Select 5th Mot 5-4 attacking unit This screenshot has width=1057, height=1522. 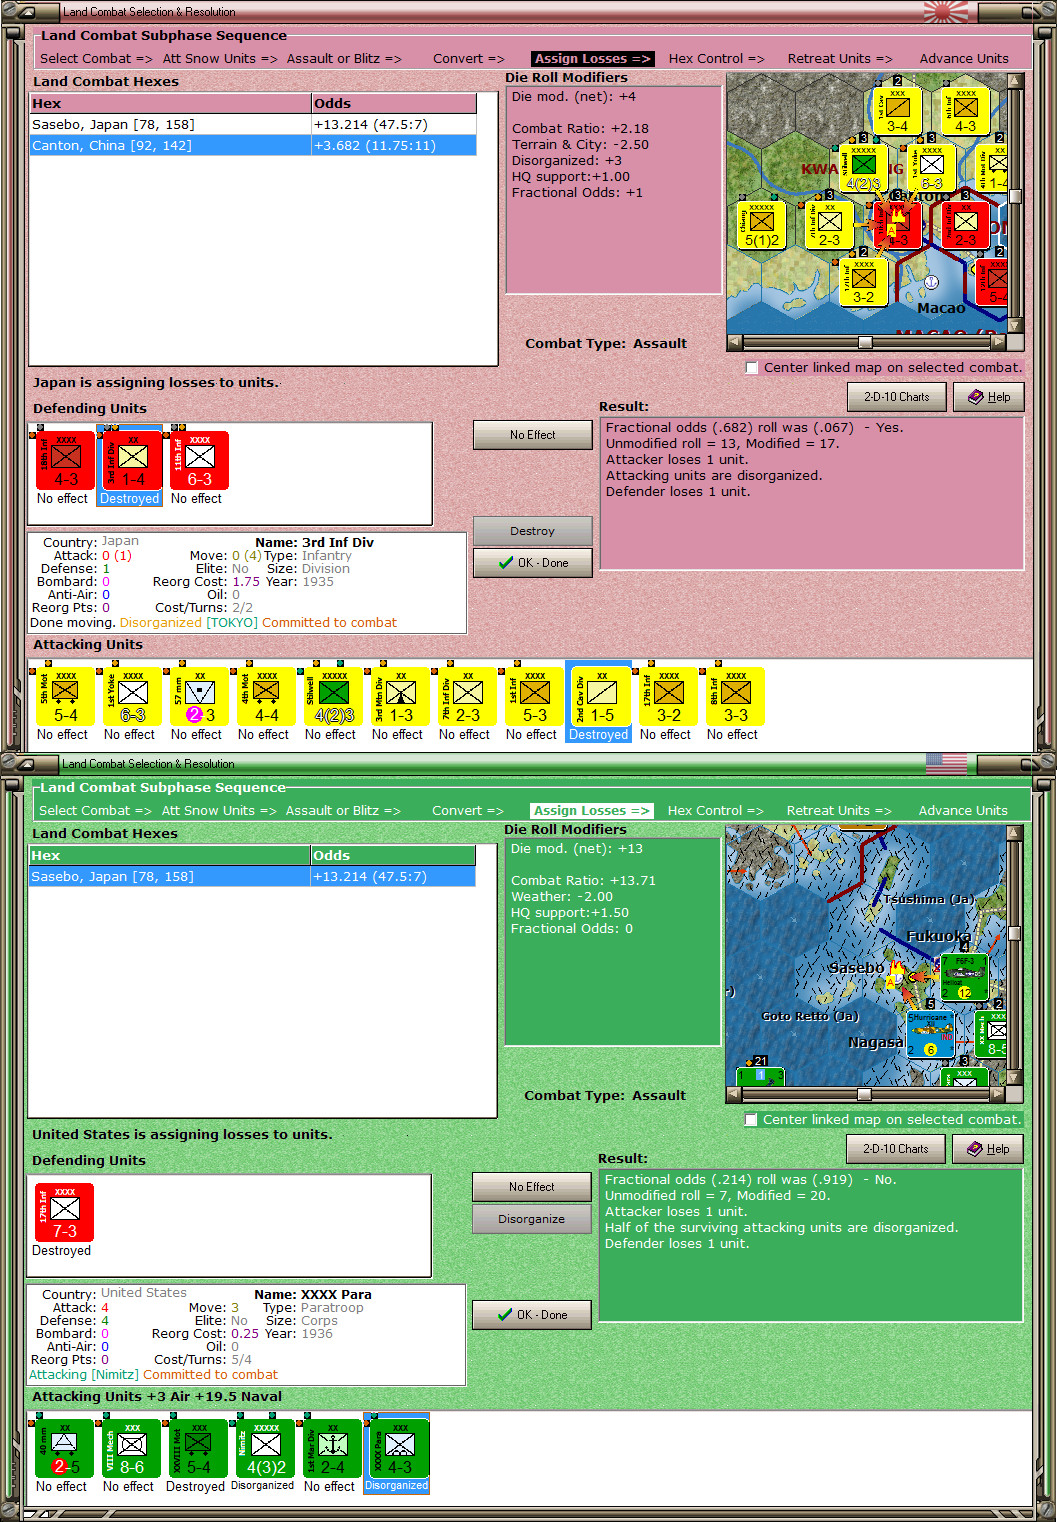[x=65, y=697]
